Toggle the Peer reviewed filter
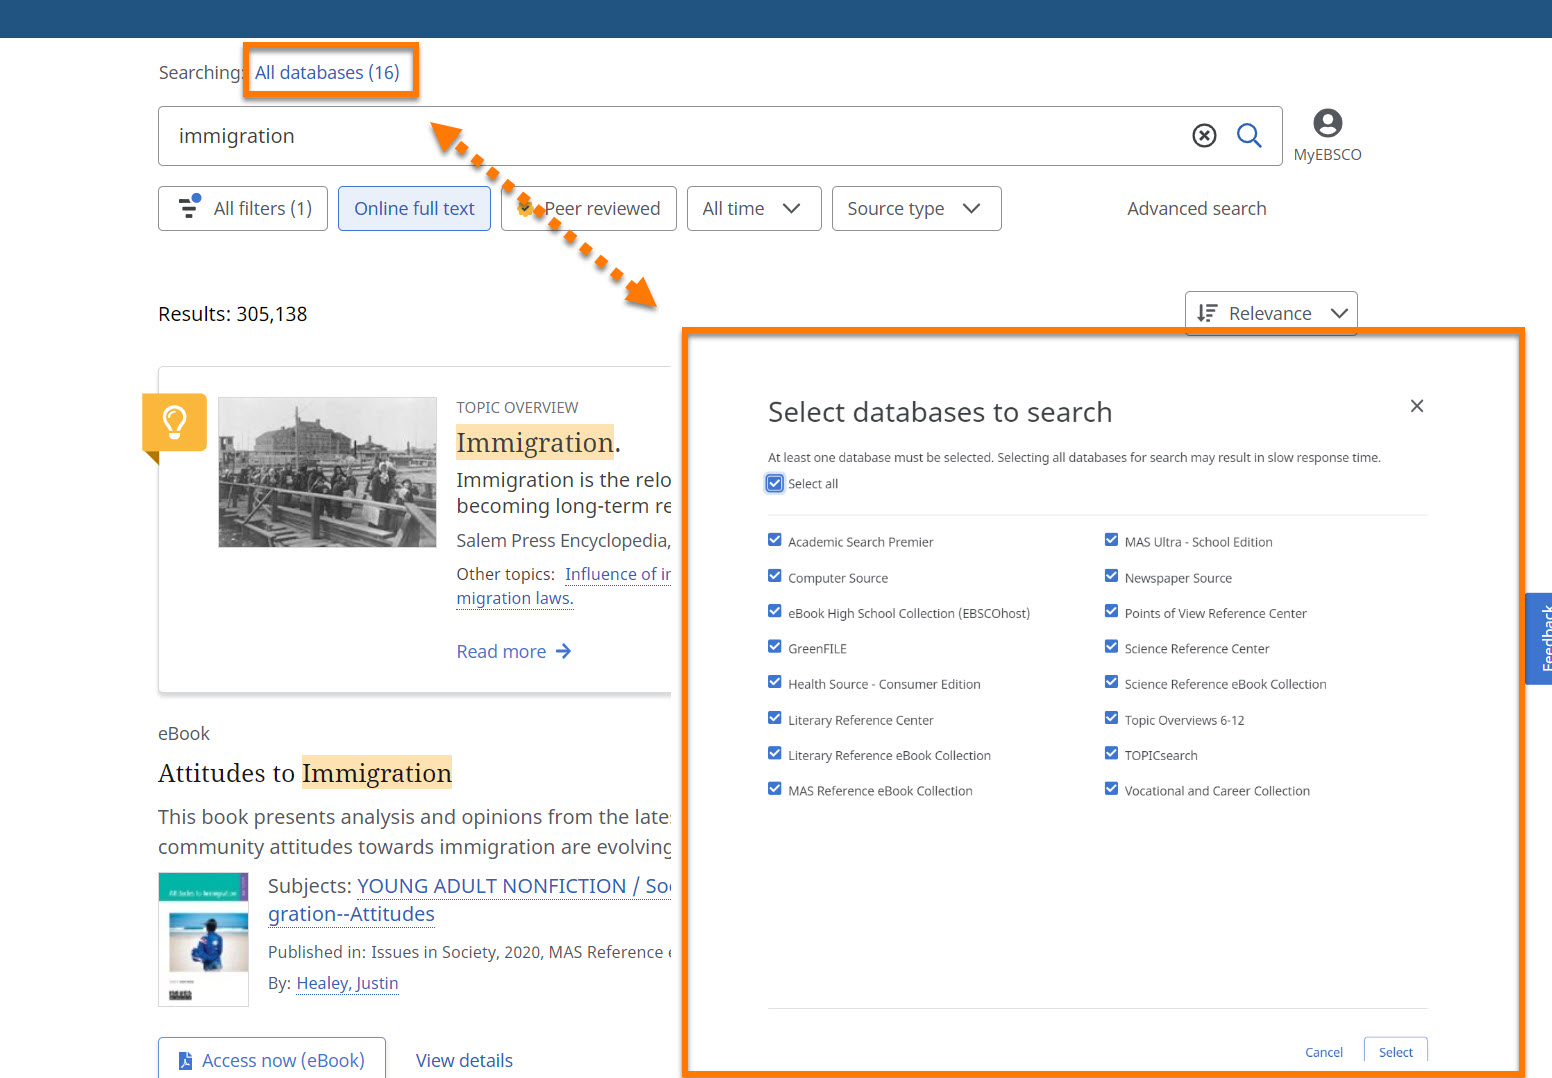The image size is (1552, 1078). tap(589, 208)
